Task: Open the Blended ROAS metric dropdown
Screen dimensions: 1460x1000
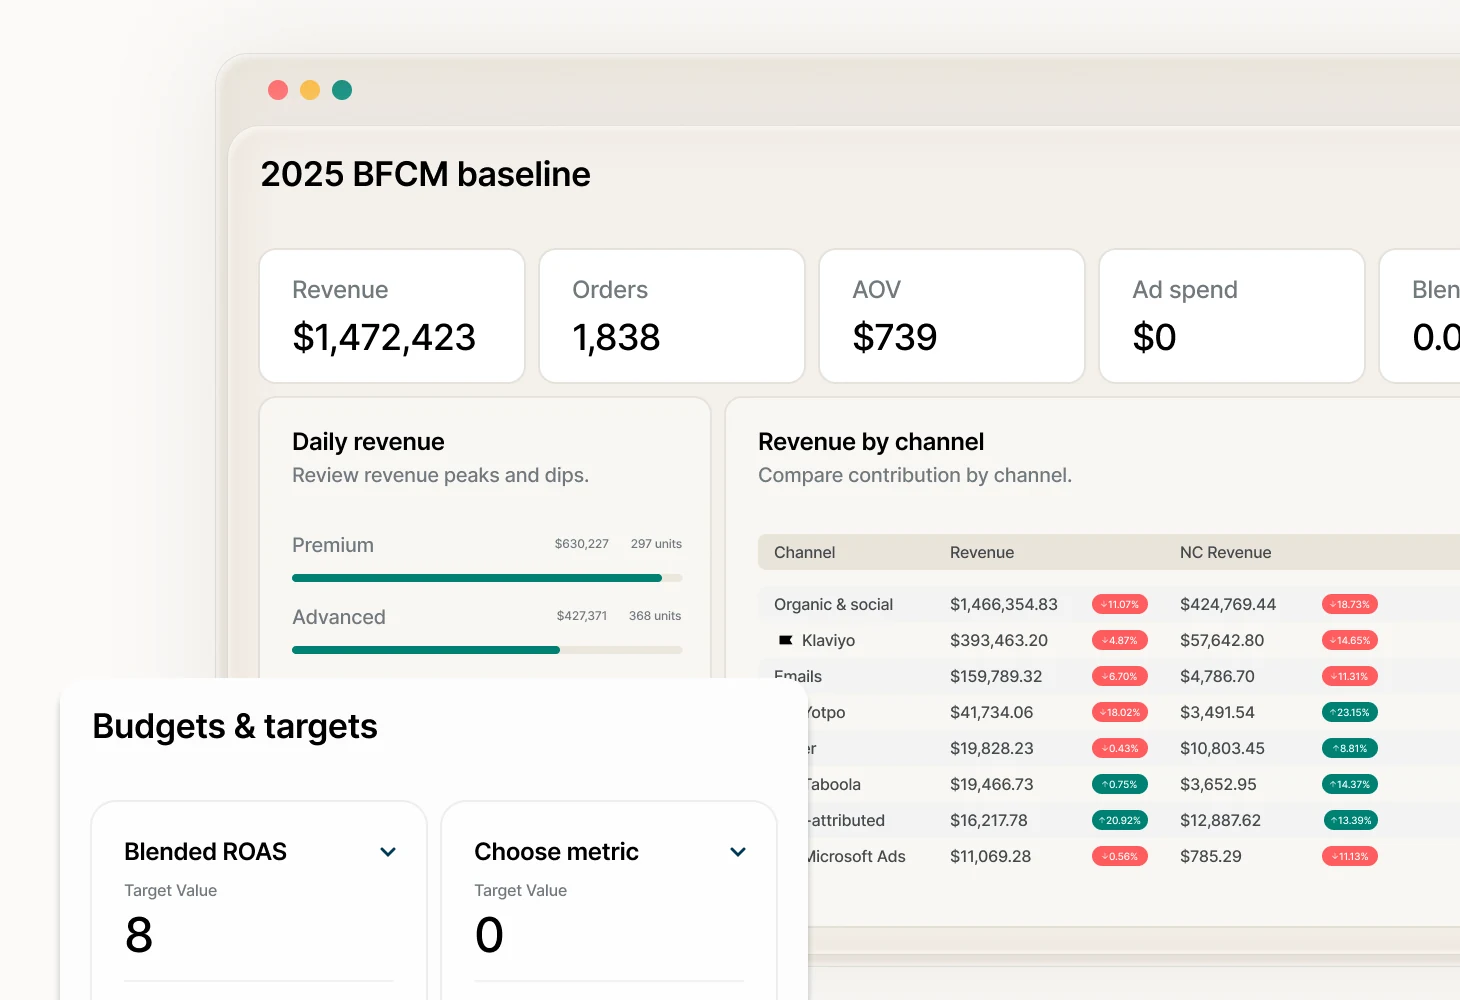Action: tap(388, 852)
